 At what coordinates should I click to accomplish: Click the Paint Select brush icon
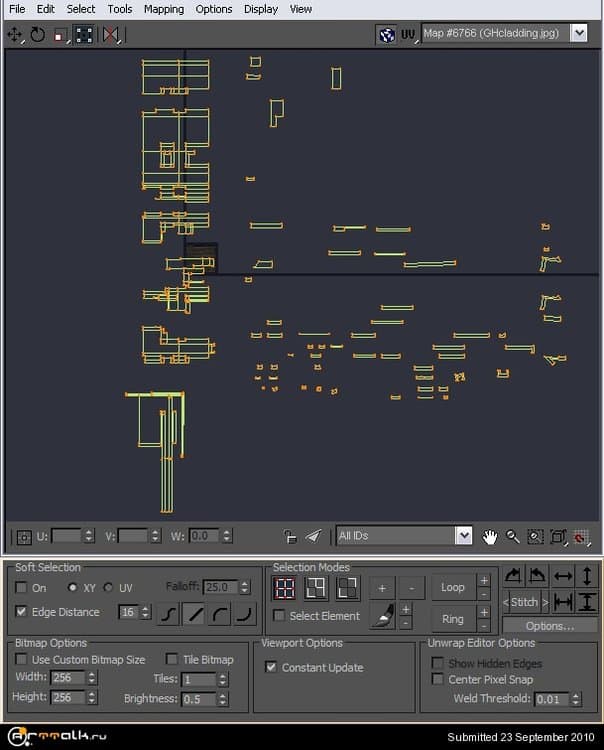381,618
